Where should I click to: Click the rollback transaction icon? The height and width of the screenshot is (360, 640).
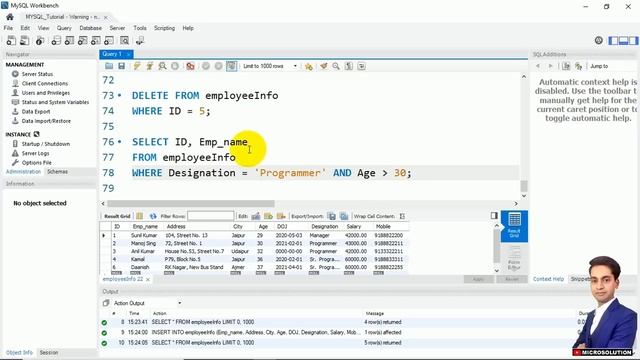click(x=218, y=66)
